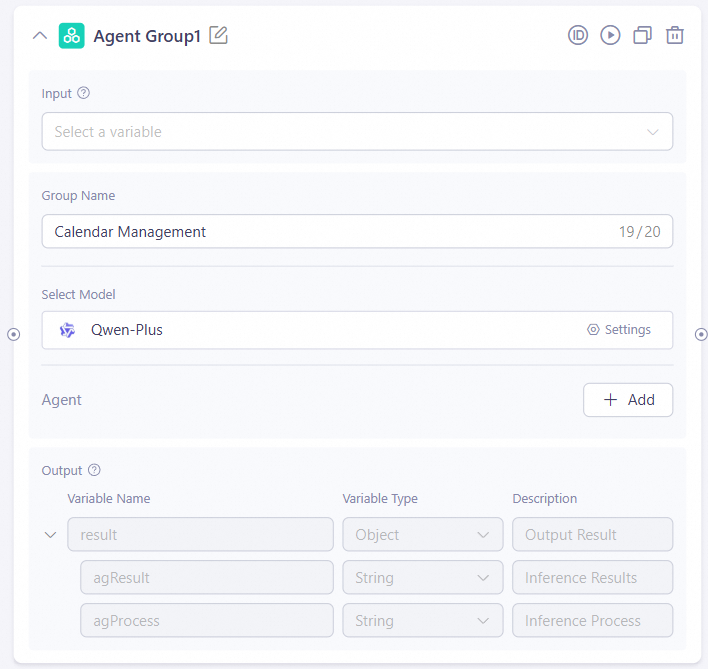Click the Select Model label

(x=78, y=294)
